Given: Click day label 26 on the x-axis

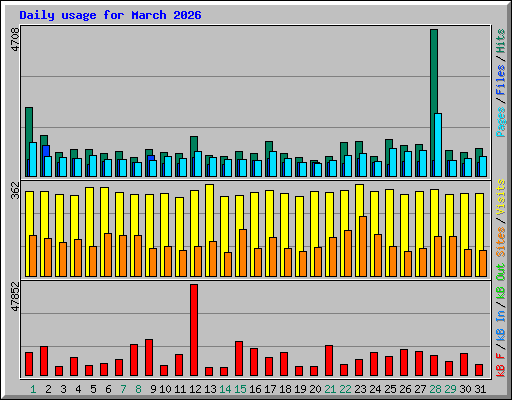Looking at the screenshot, I should [405, 389].
